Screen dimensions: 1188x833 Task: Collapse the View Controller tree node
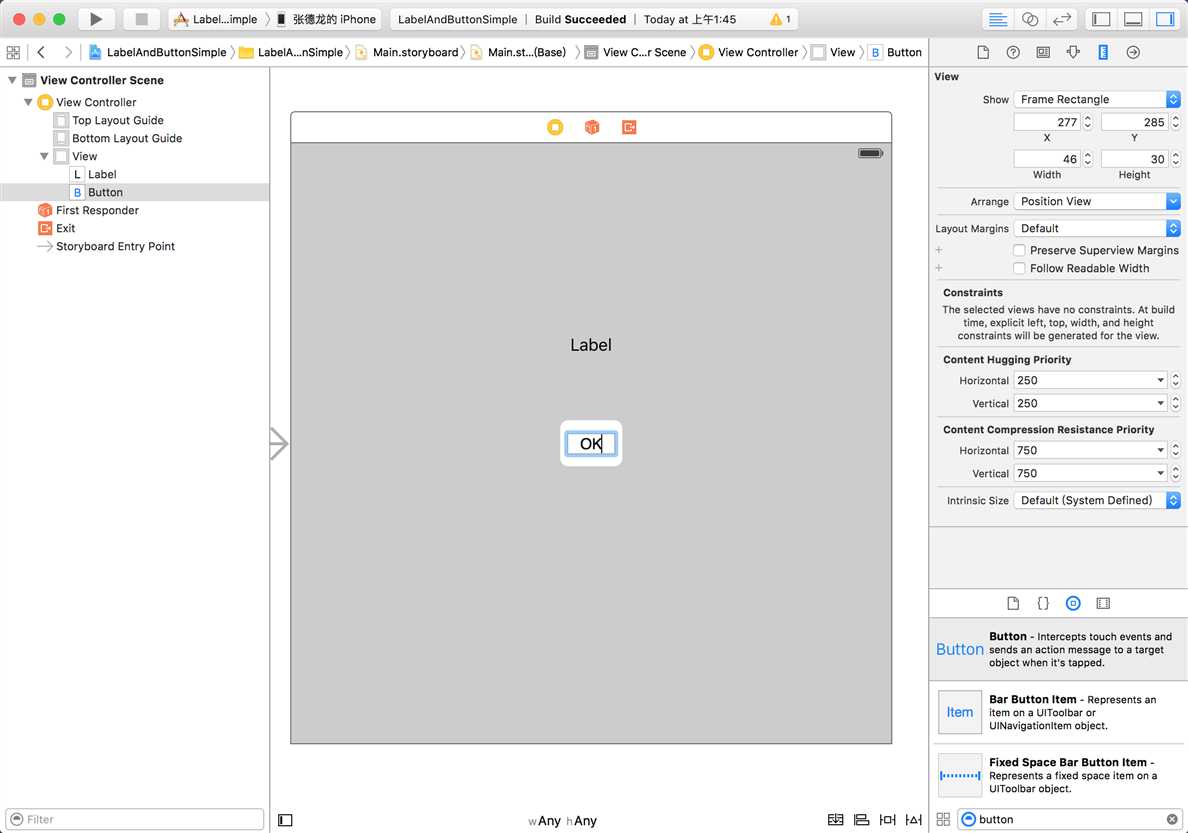coord(28,102)
